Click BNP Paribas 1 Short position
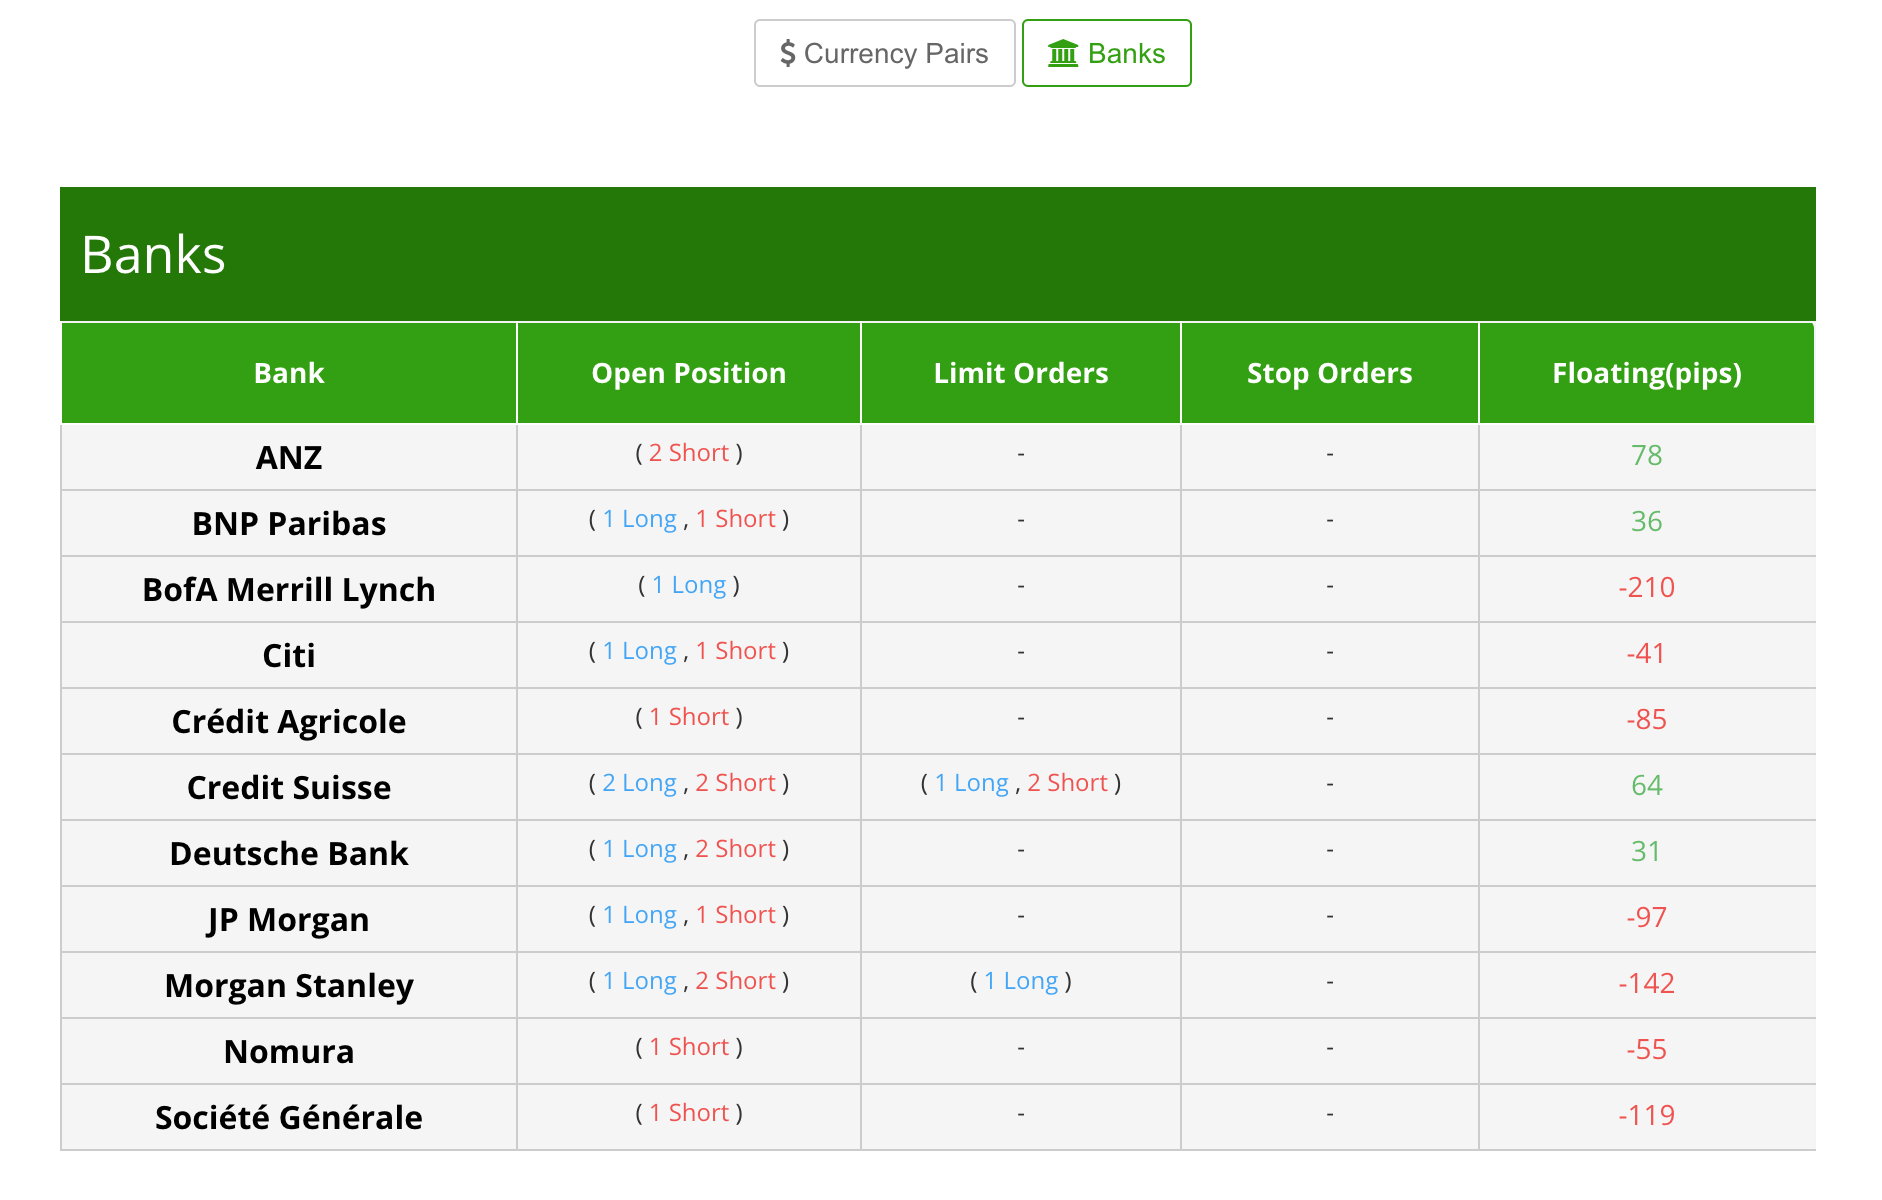This screenshot has height=1200, width=1882. pos(736,519)
